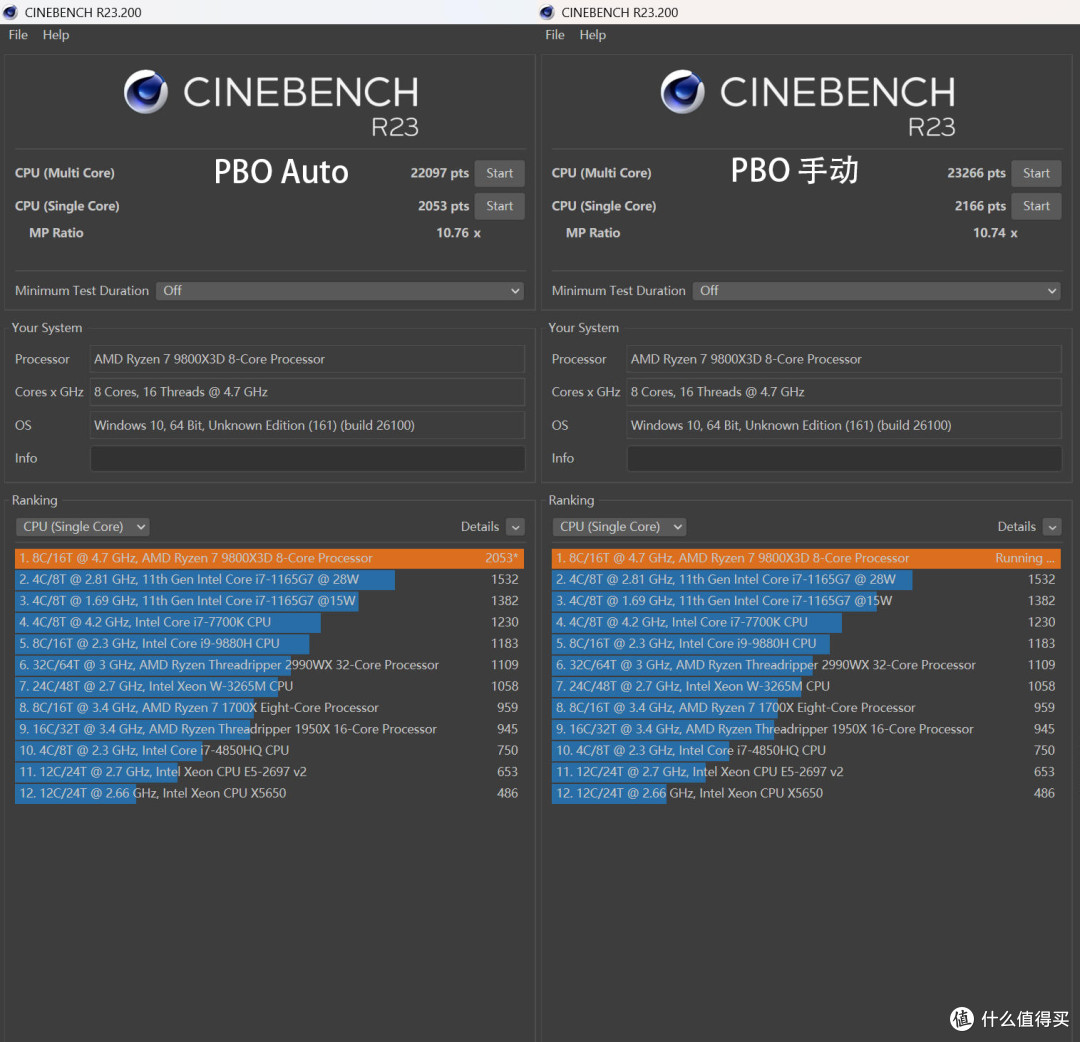The width and height of the screenshot is (1080, 1042).
Task: Select i7-1165G7 @ 28W row in left window
Action: (x=269, y=579)
